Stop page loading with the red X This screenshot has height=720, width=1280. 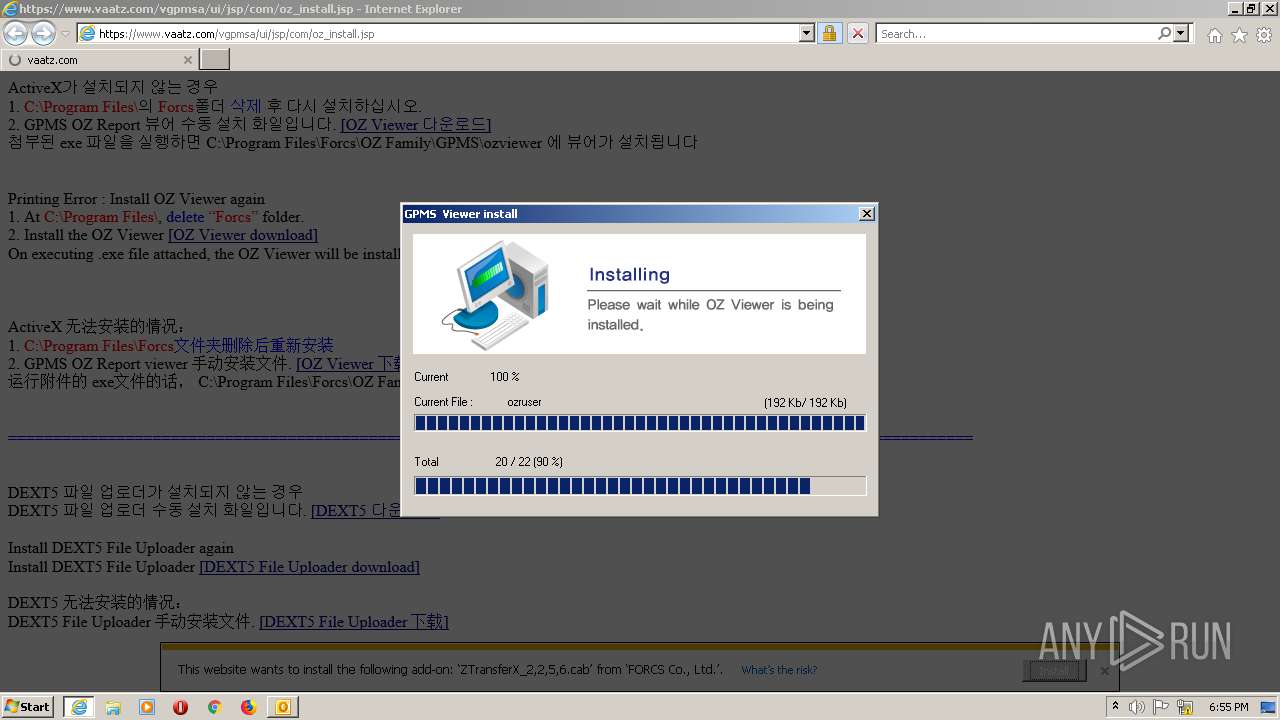coord(858,33)
